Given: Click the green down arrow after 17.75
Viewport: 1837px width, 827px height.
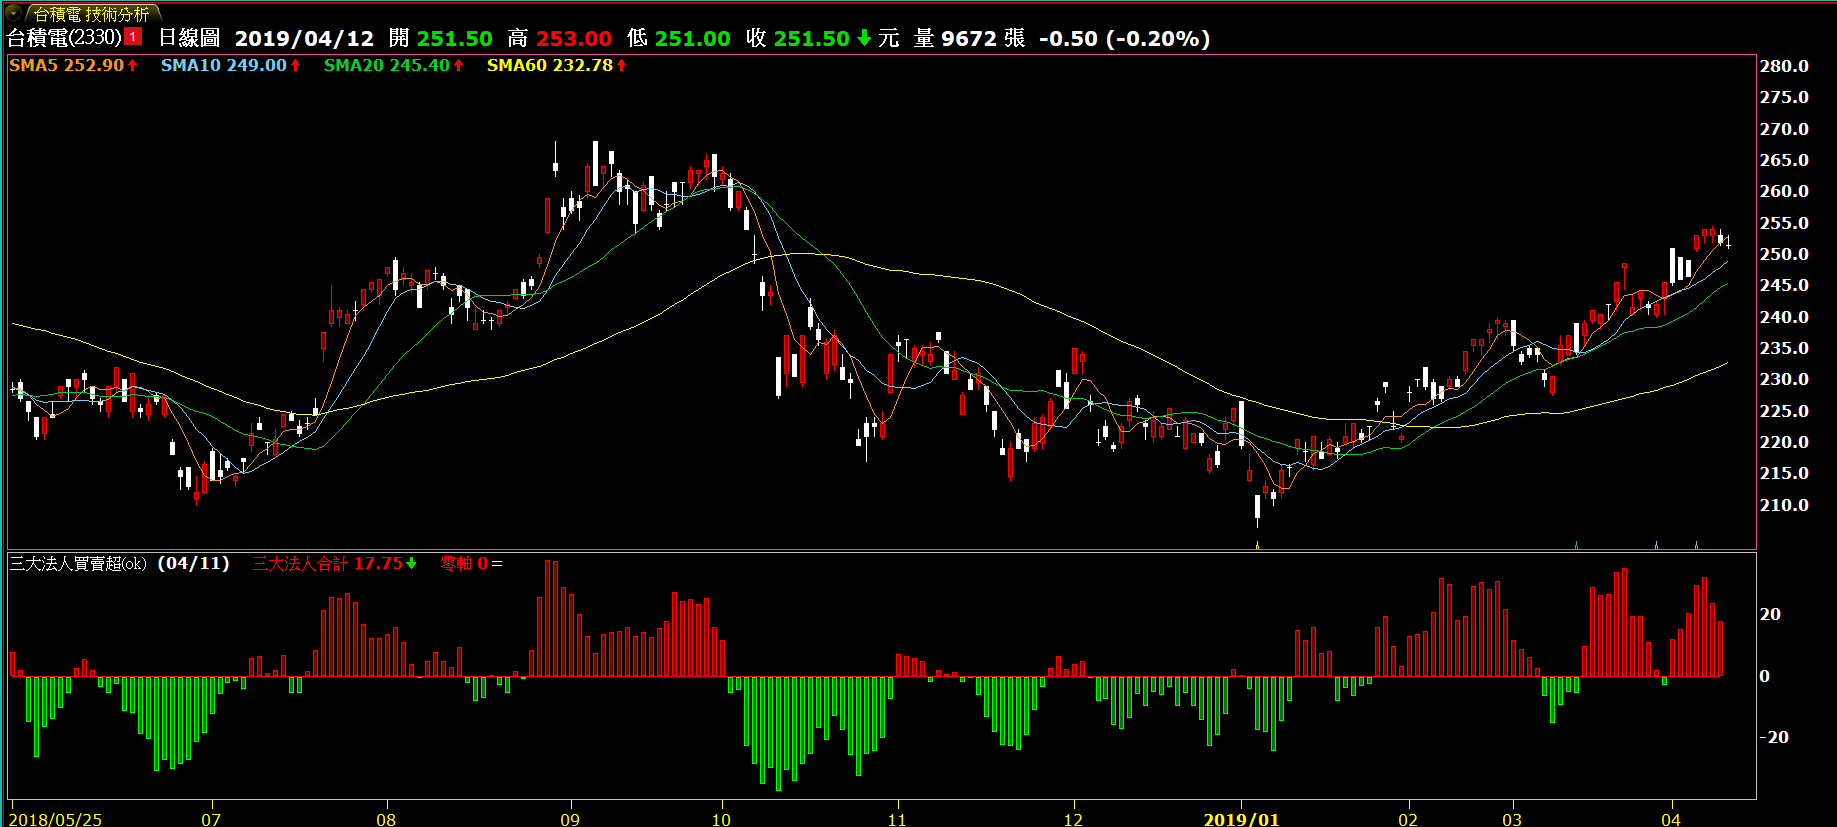Looking at the screenshot, I should tap(411, 564).
